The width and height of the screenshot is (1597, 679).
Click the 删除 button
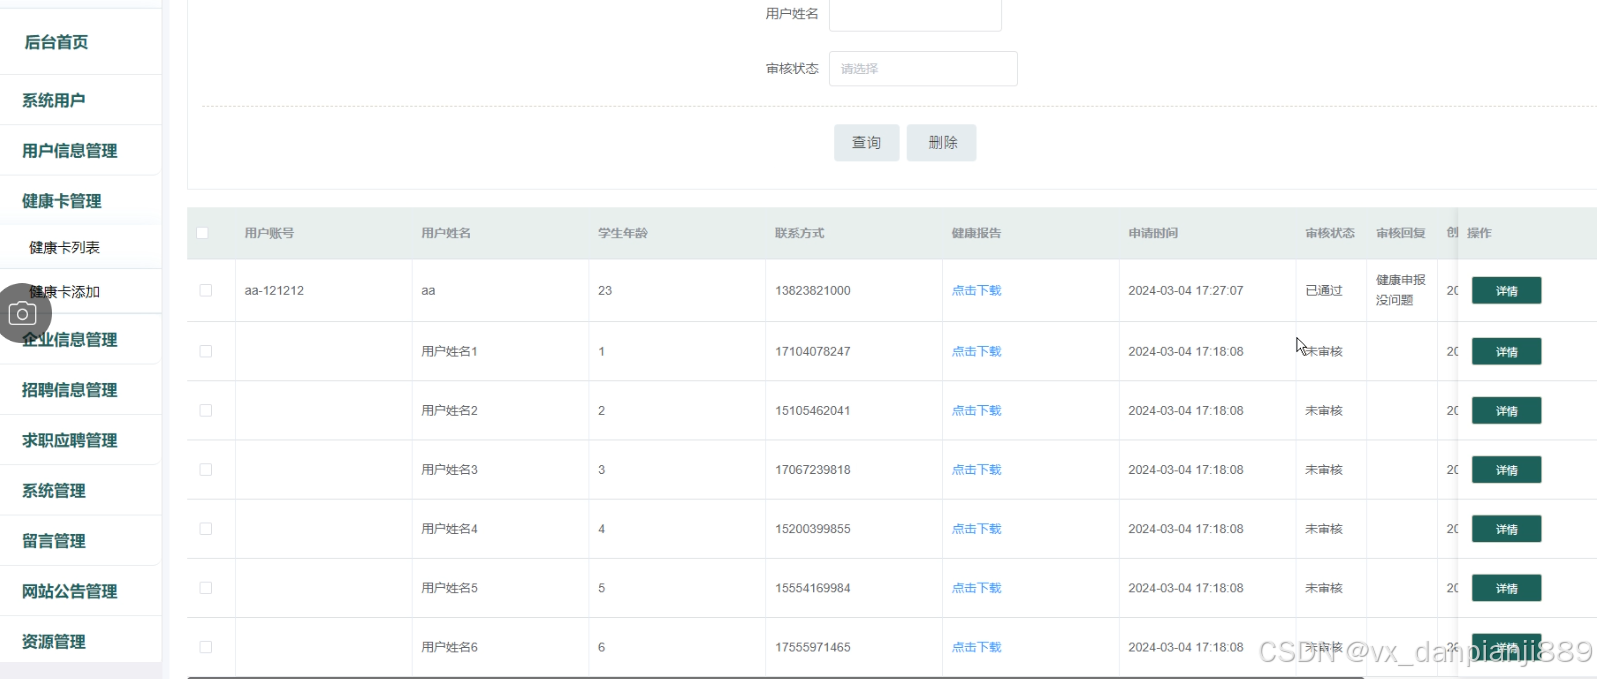(942, 143)
